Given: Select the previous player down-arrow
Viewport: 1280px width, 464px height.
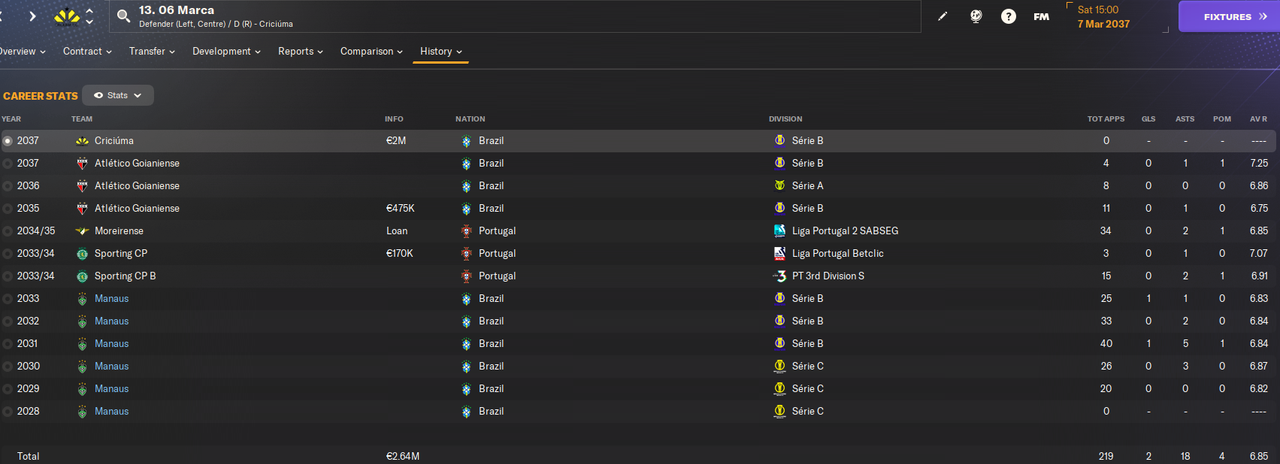Looking at the screenshot, I should tap(90, 22).
